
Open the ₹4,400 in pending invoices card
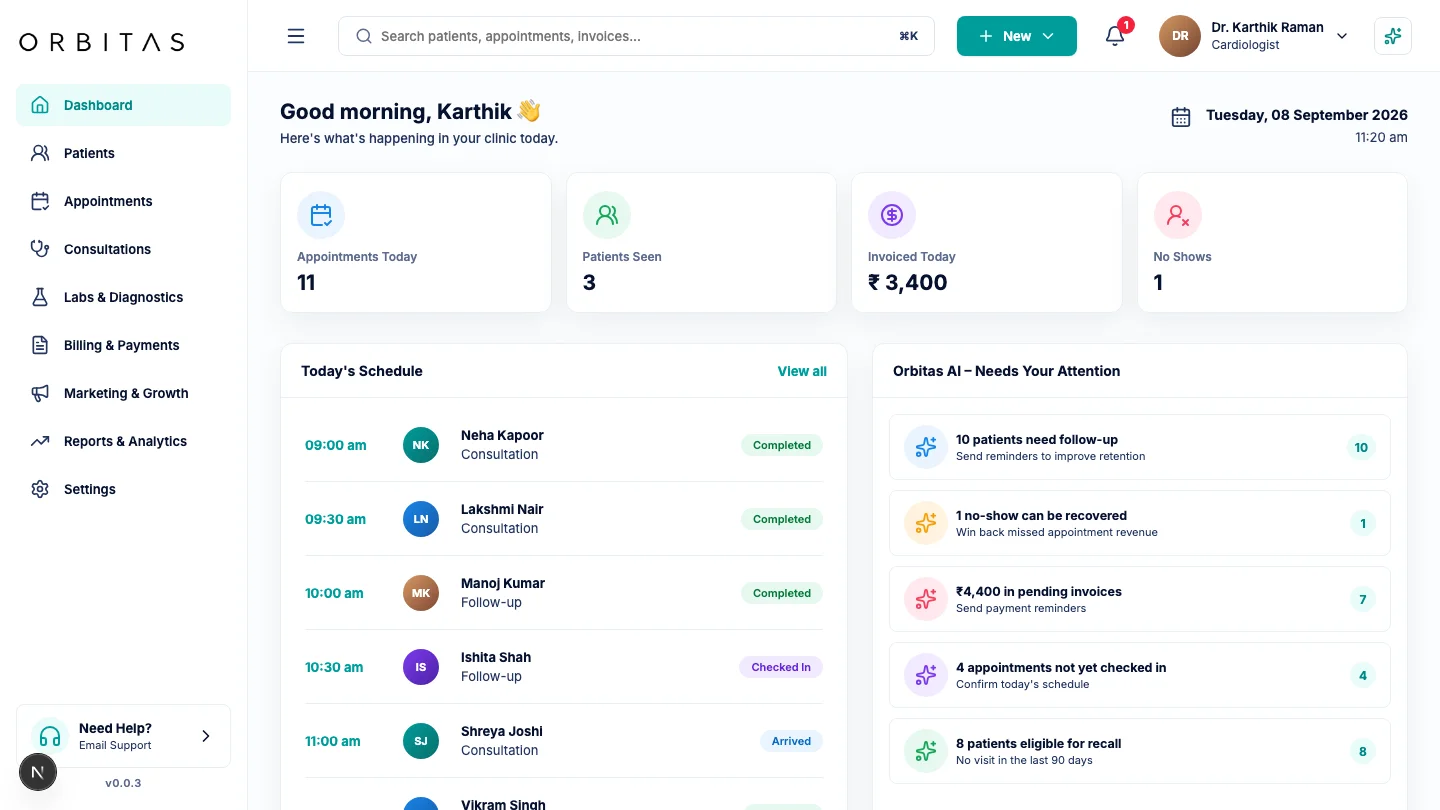(1140, 599)
